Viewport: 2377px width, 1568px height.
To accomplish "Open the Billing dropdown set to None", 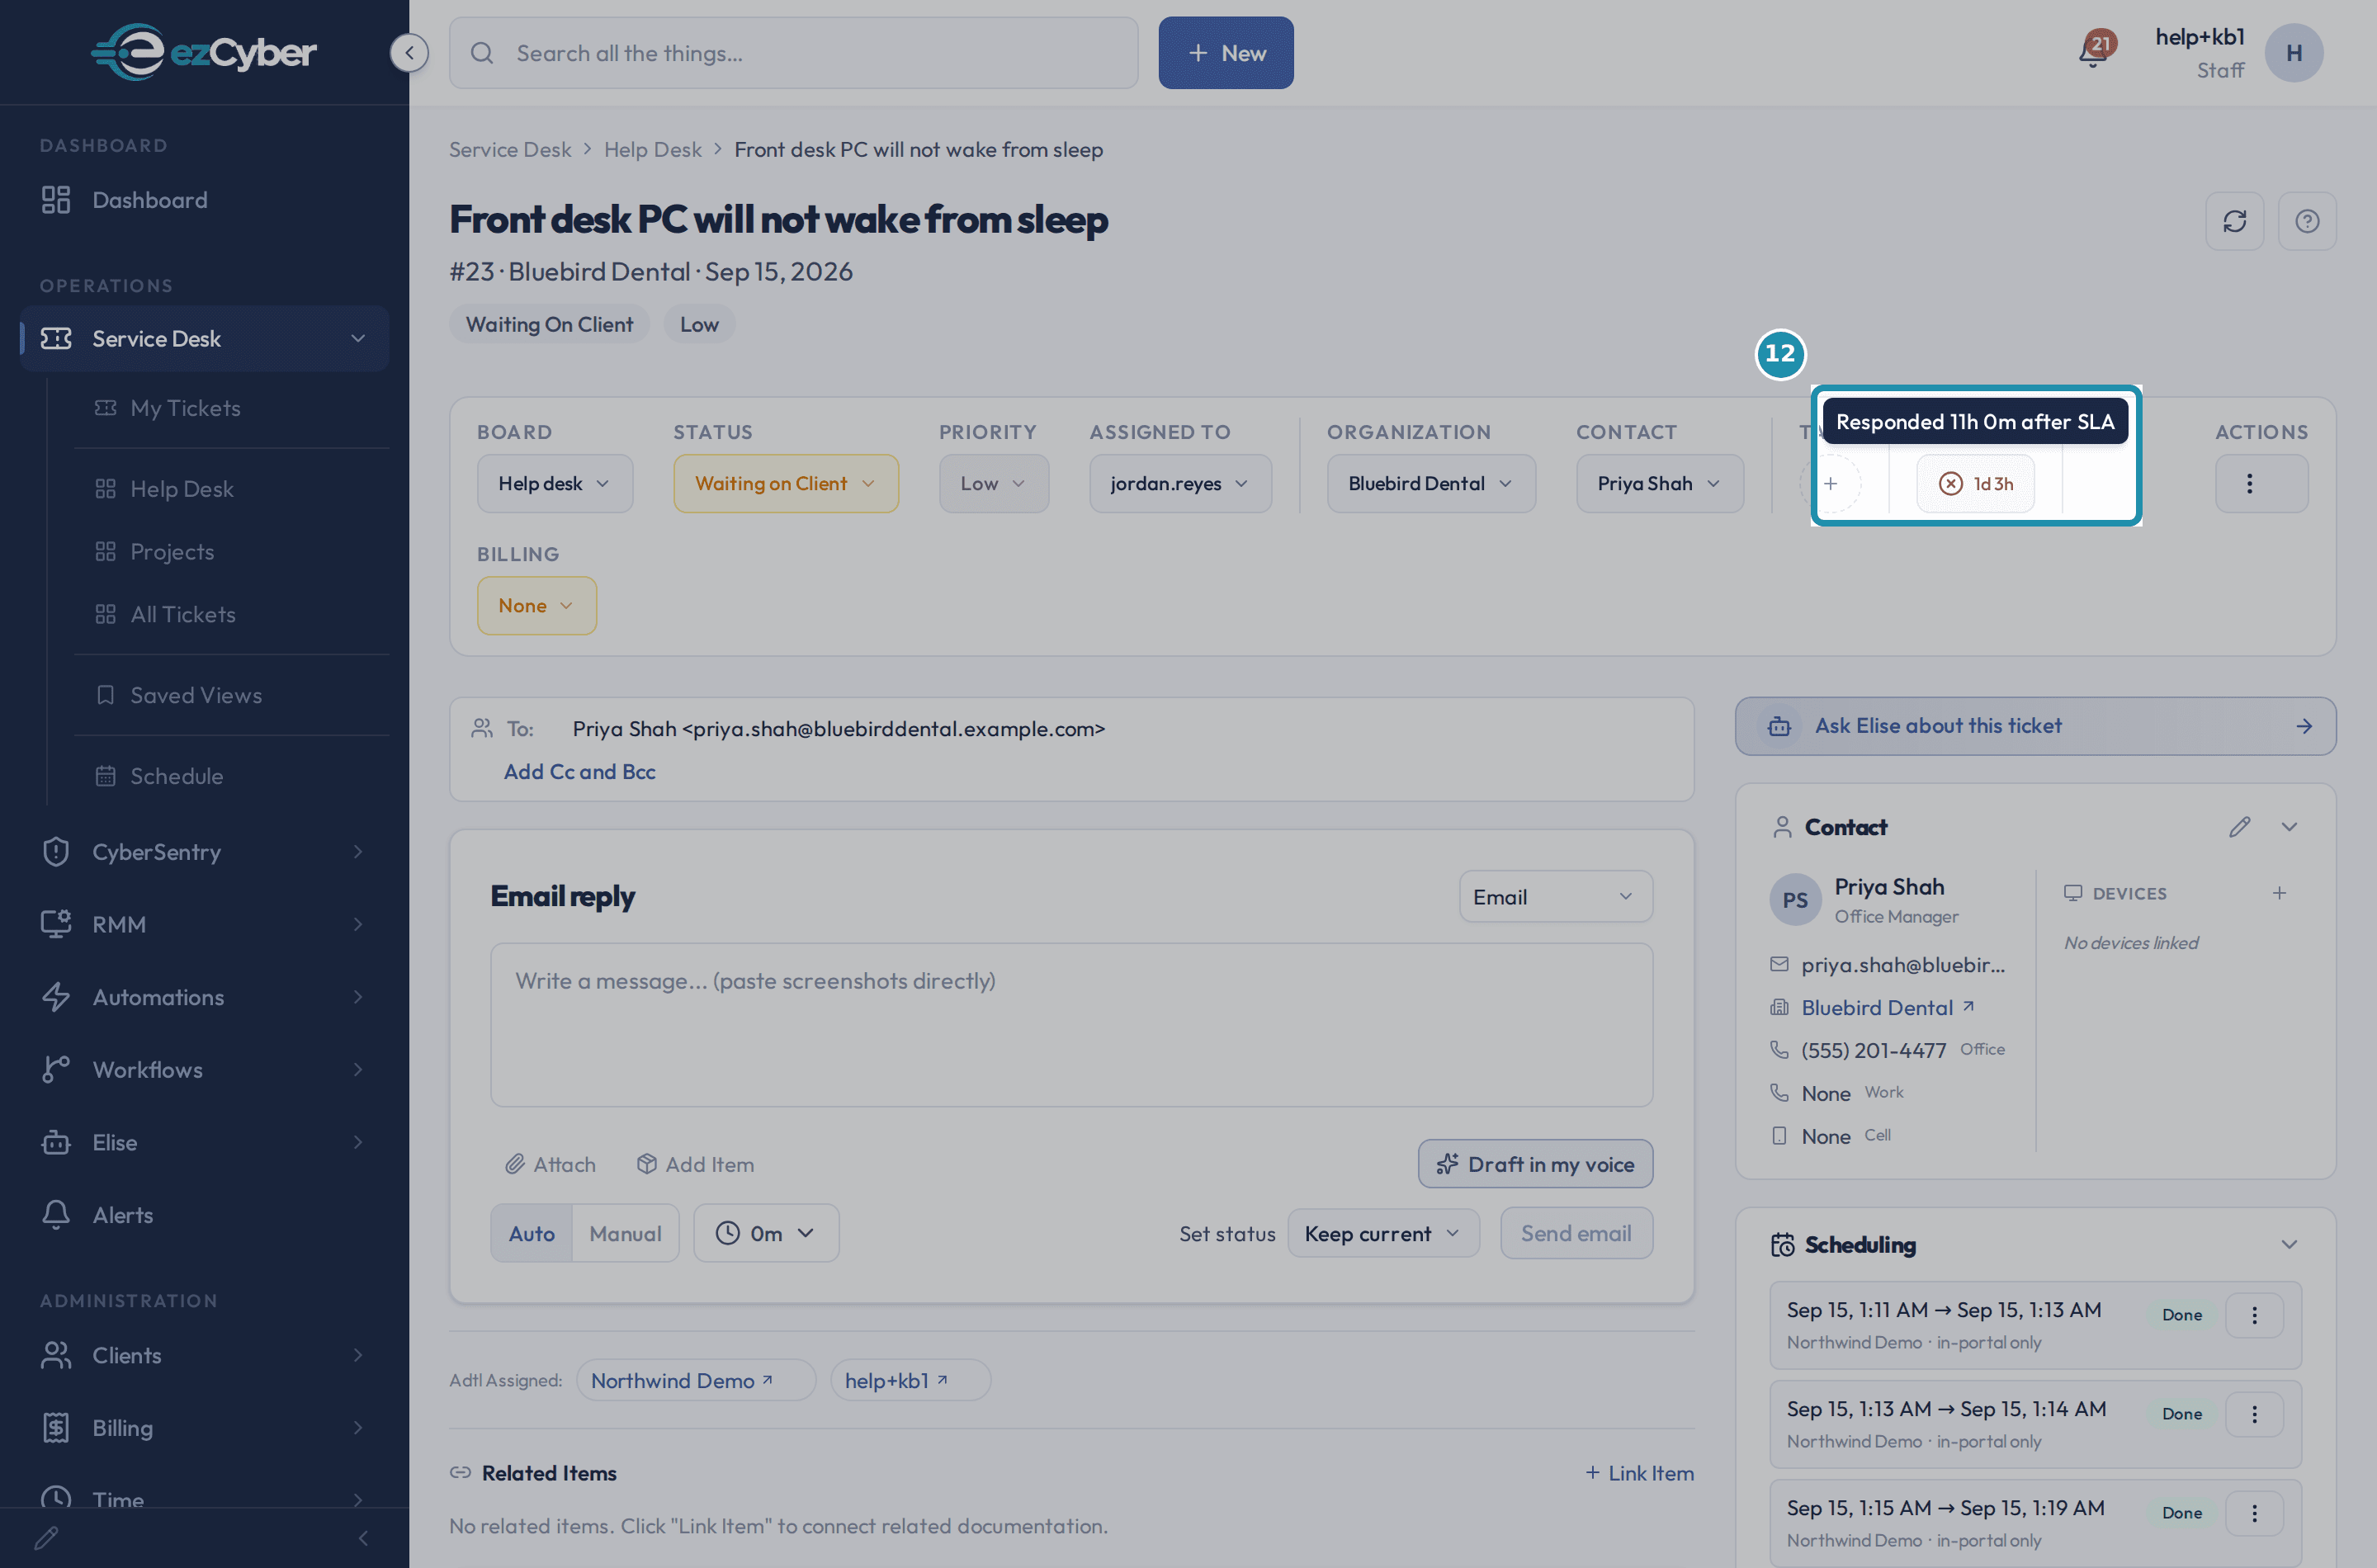I will (x=537, y=606).
